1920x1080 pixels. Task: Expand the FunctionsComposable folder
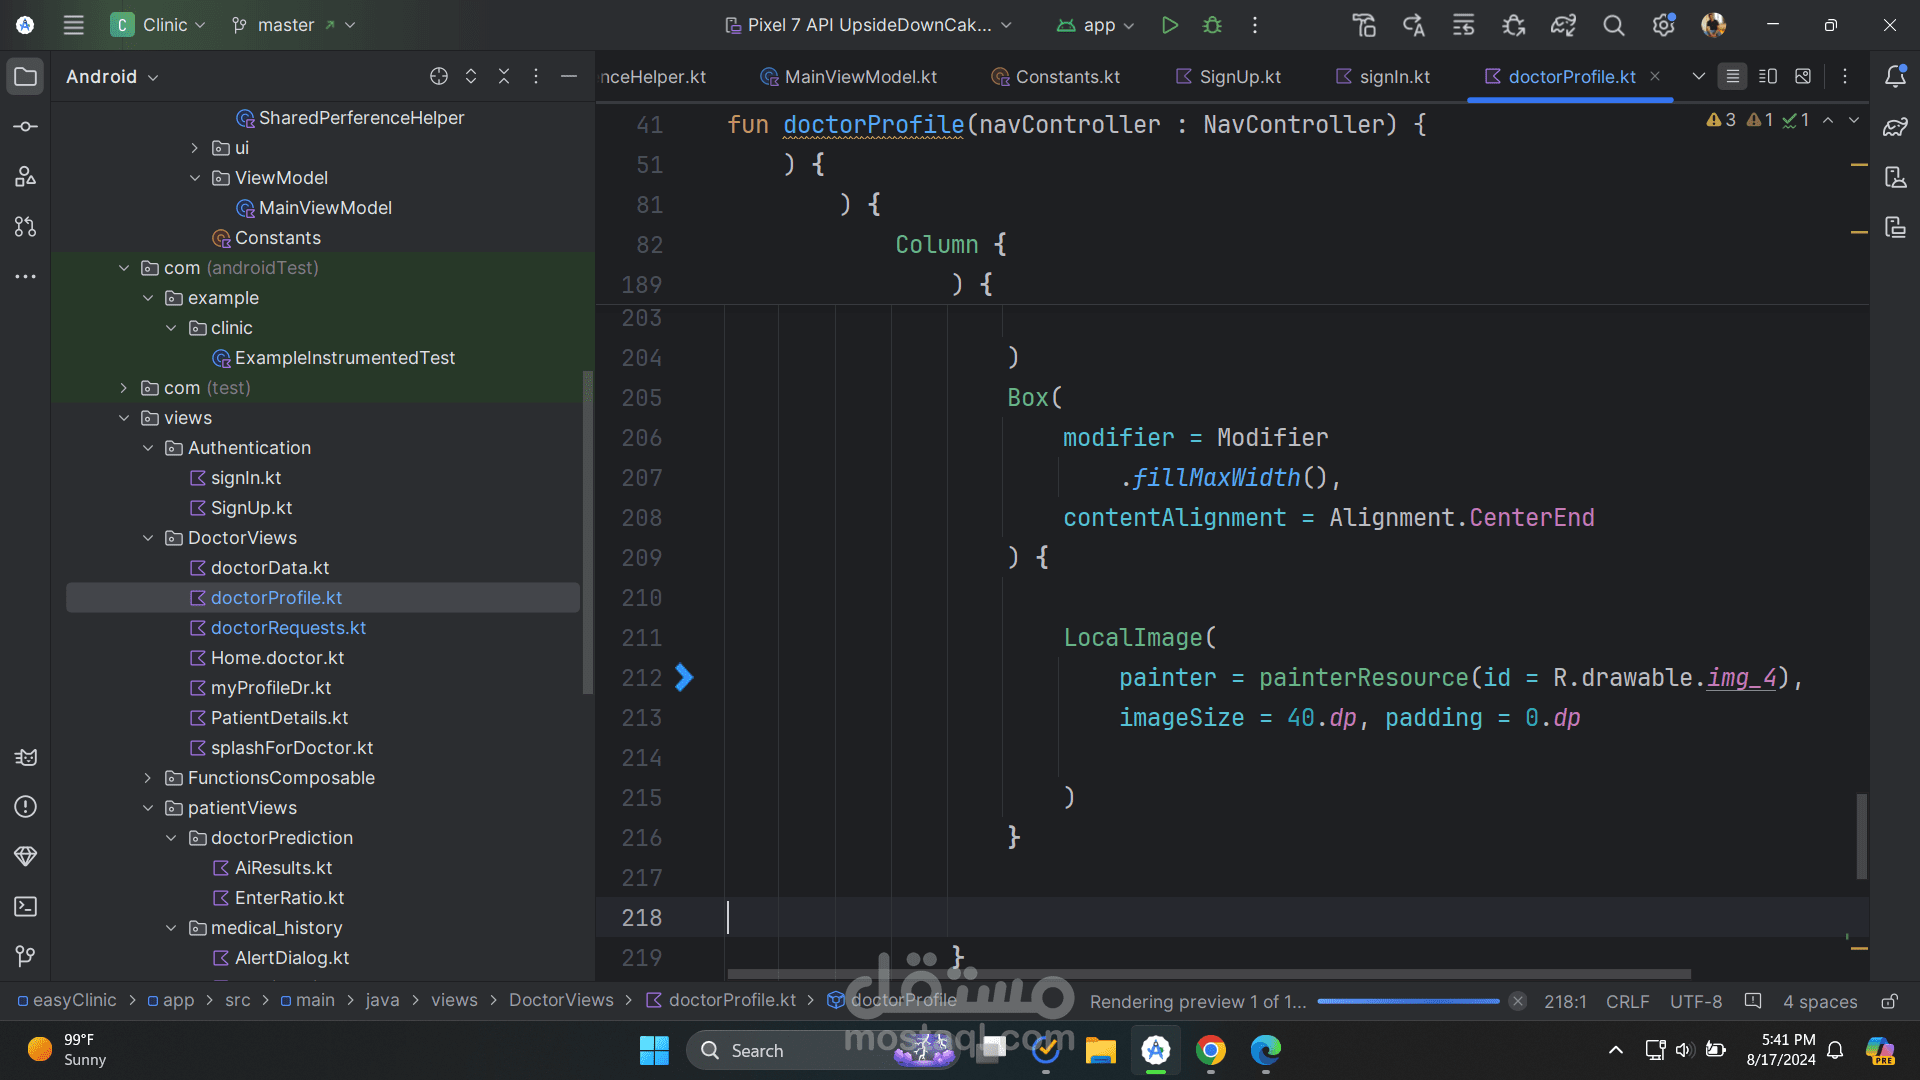[x=148, y=778]
